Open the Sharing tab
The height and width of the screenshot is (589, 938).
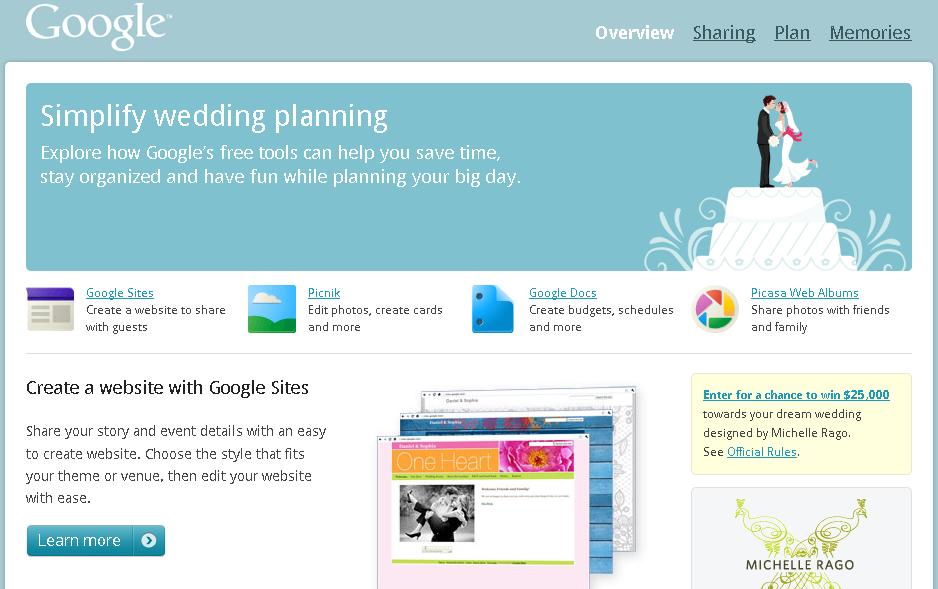pyautogui.click(x=724, y=32)
